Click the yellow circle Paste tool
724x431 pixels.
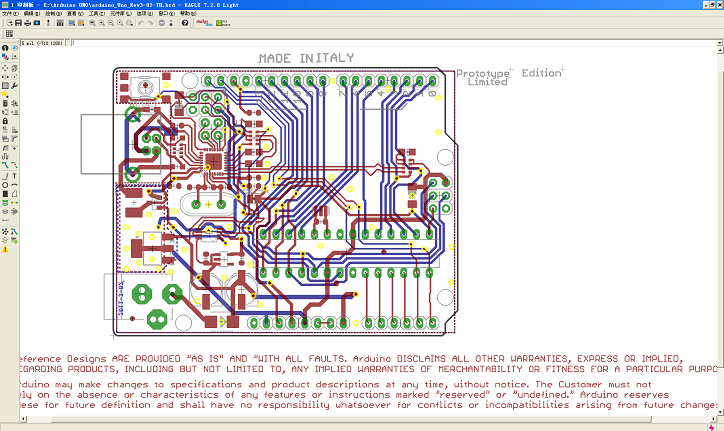(x=5, y=94)
